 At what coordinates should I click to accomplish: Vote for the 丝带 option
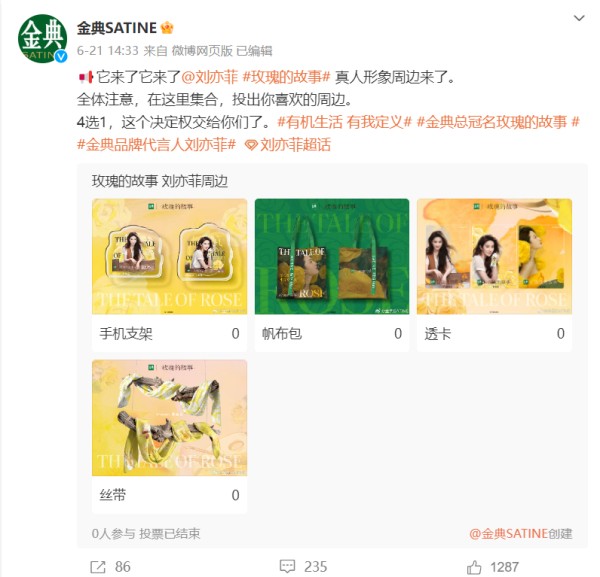170,495
